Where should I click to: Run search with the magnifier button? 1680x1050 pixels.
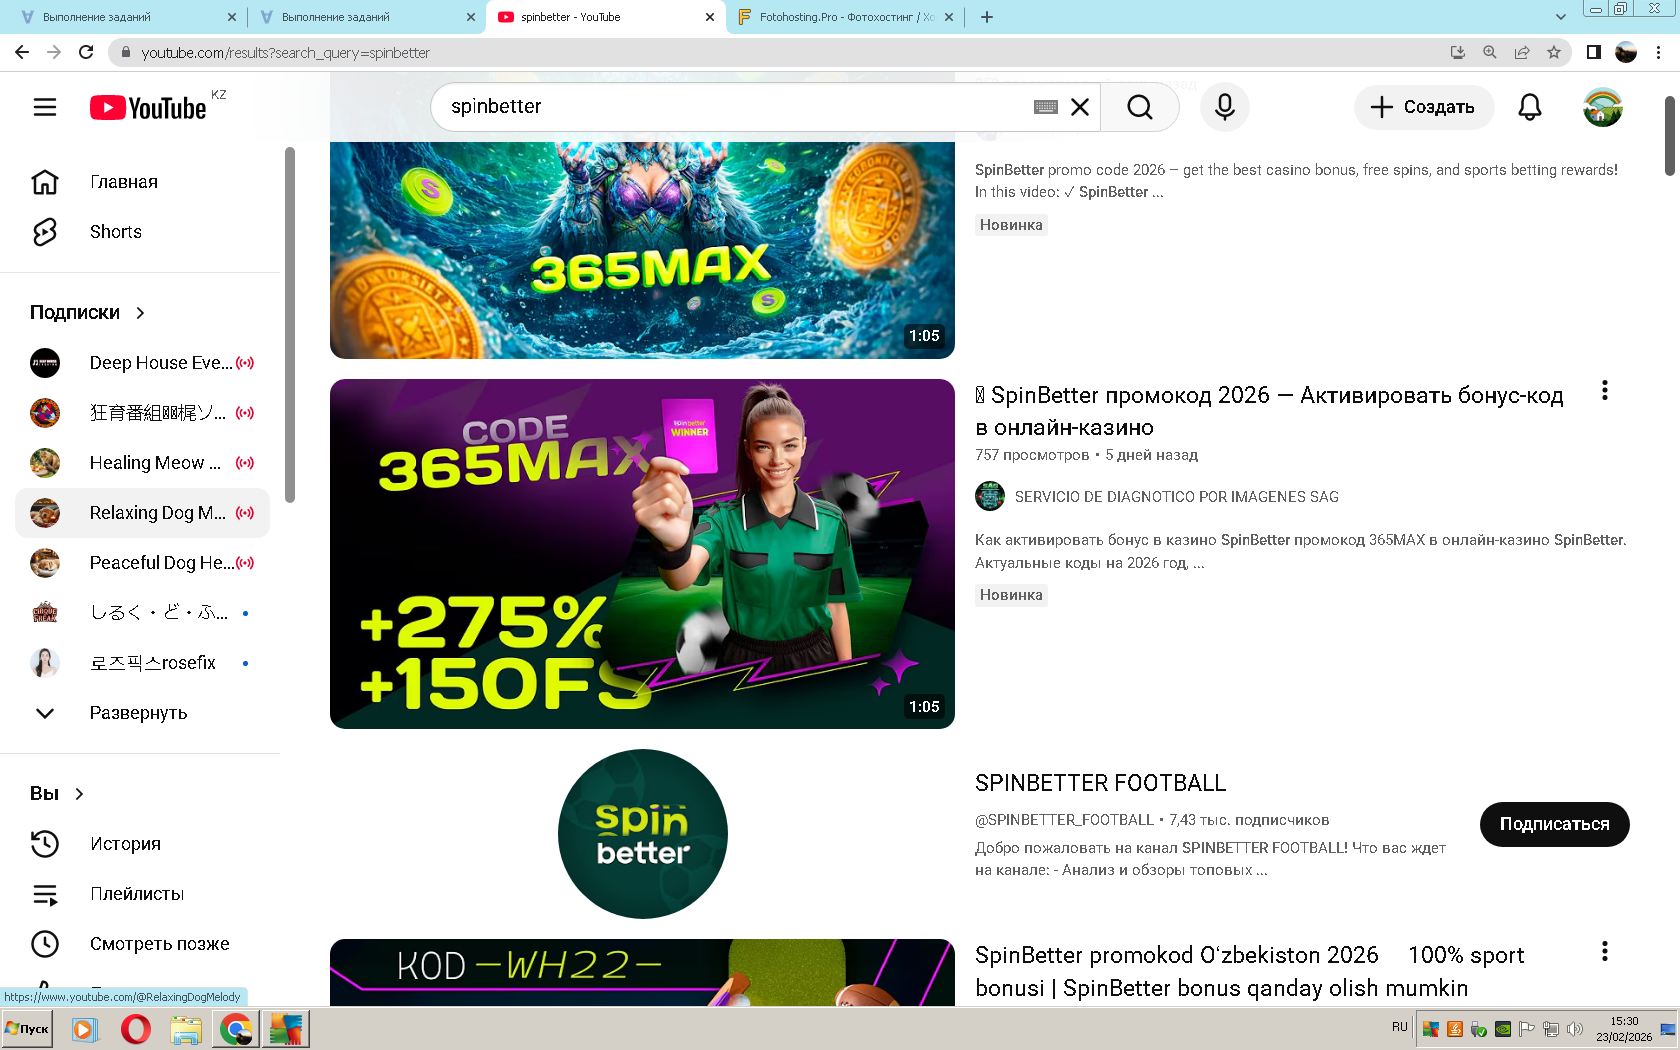click(1140, 107)
